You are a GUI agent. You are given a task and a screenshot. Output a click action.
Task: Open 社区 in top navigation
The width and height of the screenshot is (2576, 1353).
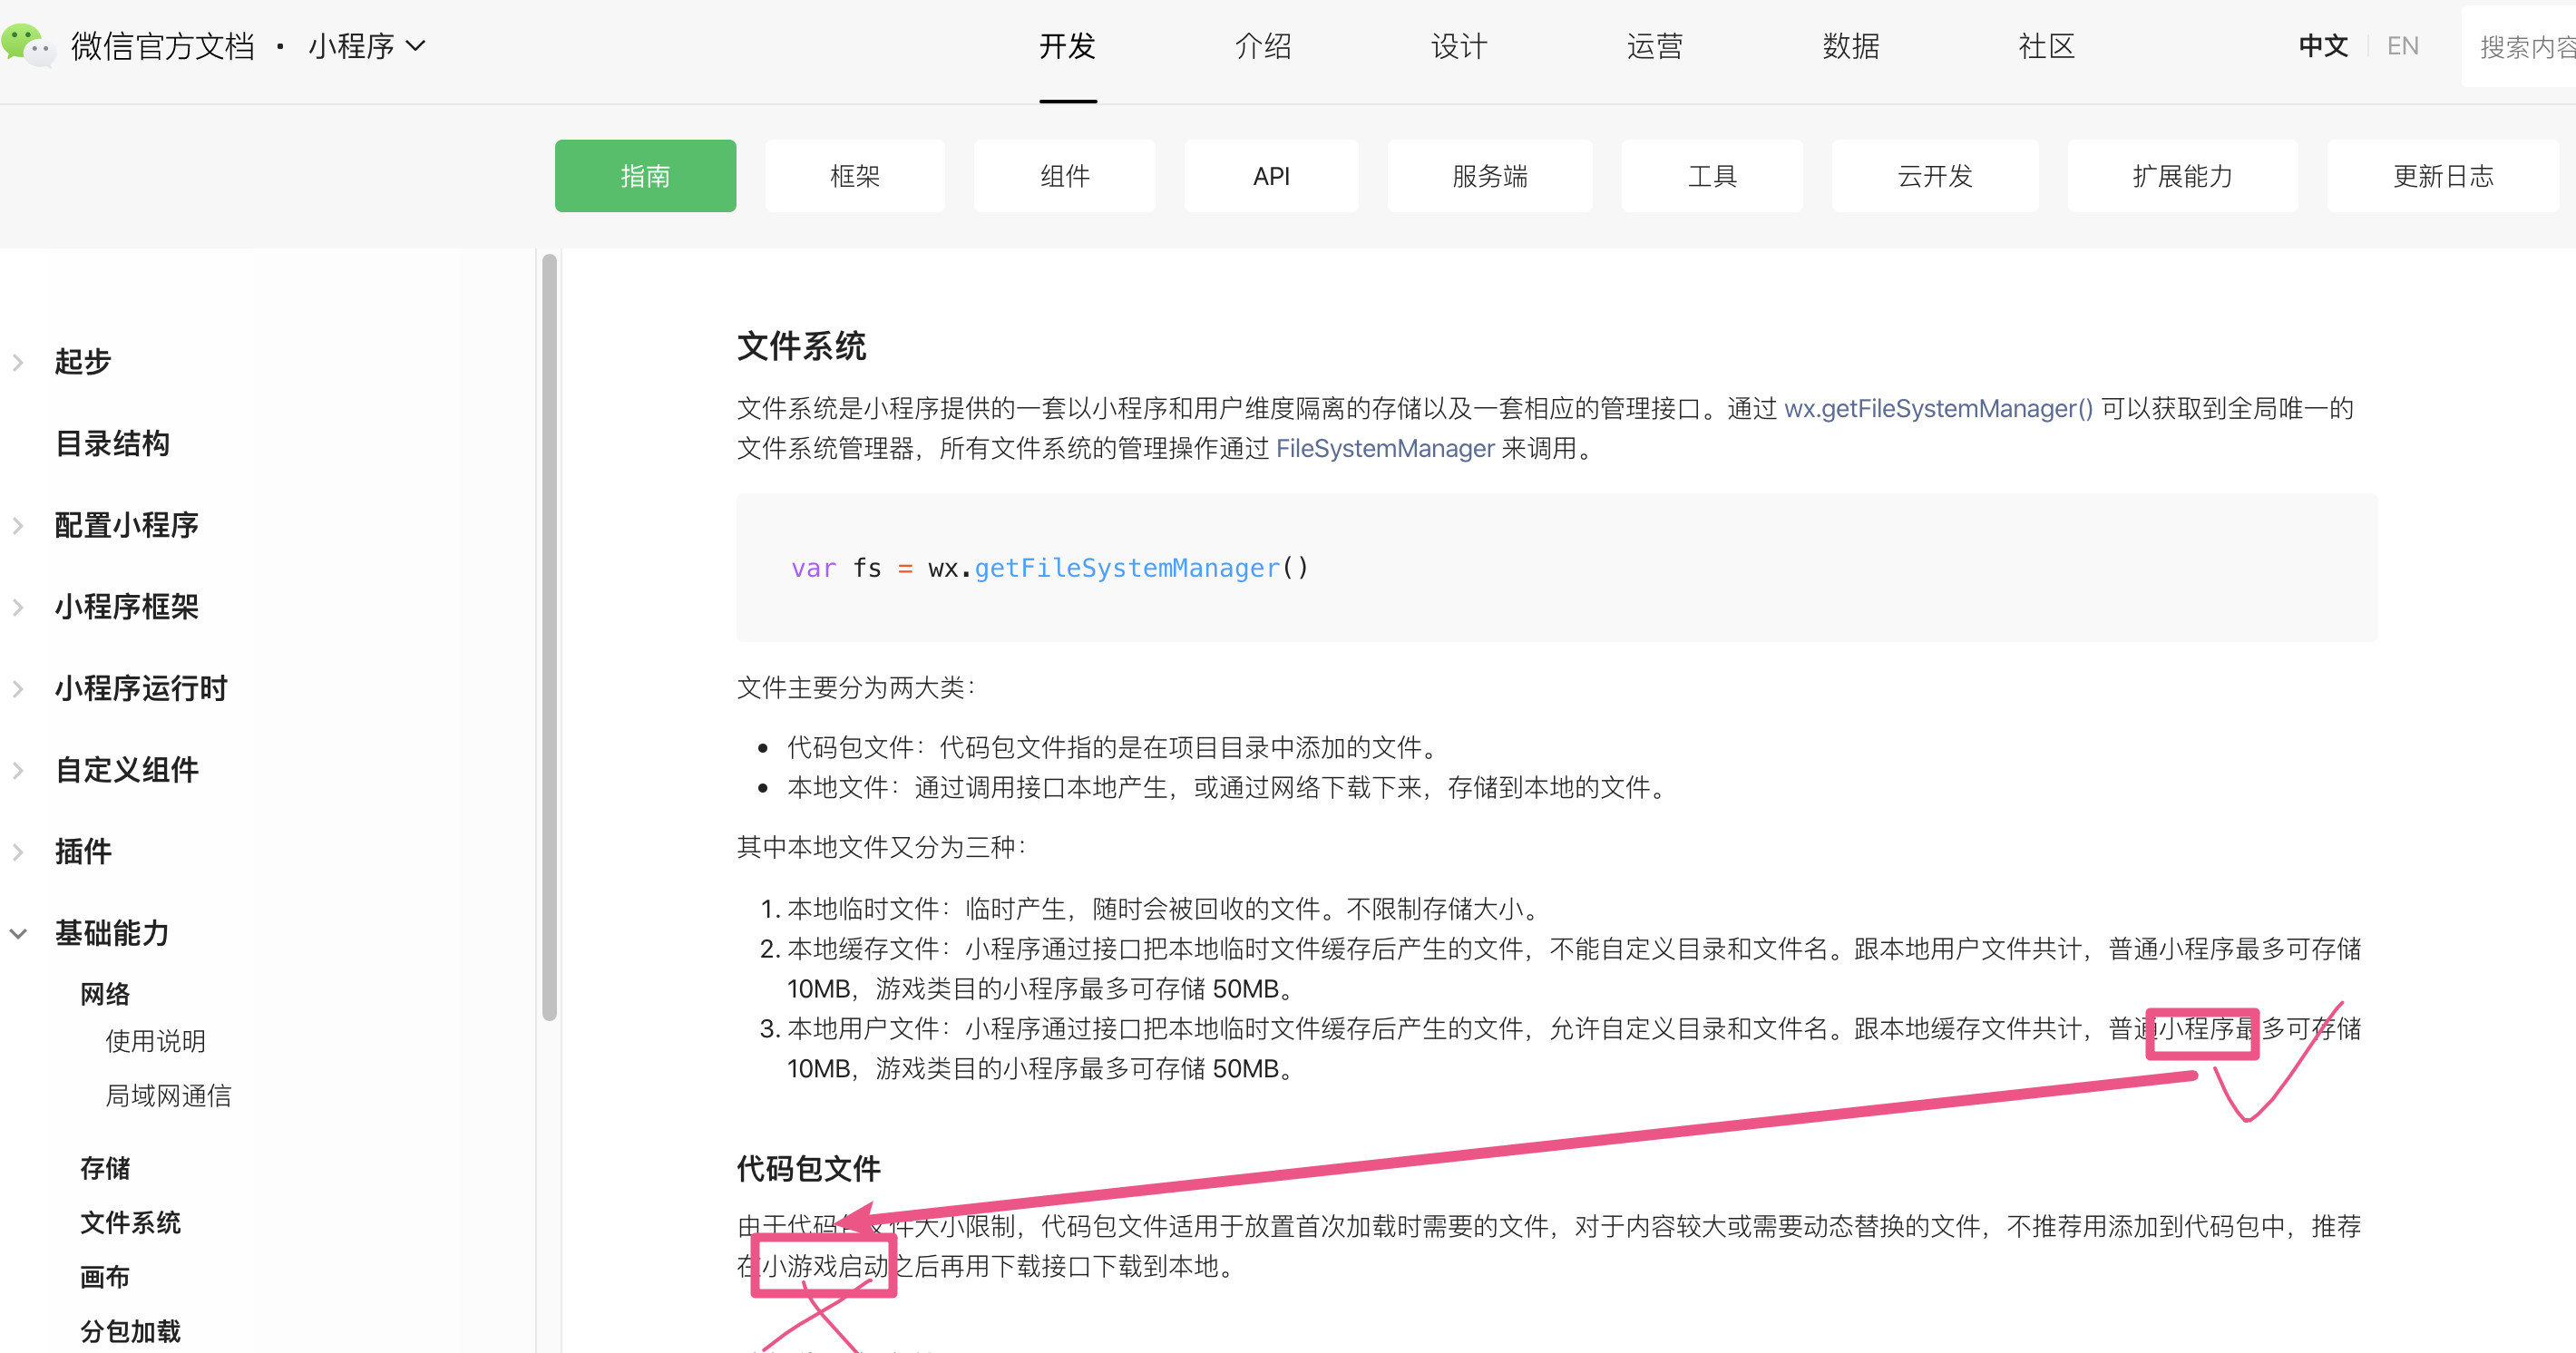coord(2046,46)
